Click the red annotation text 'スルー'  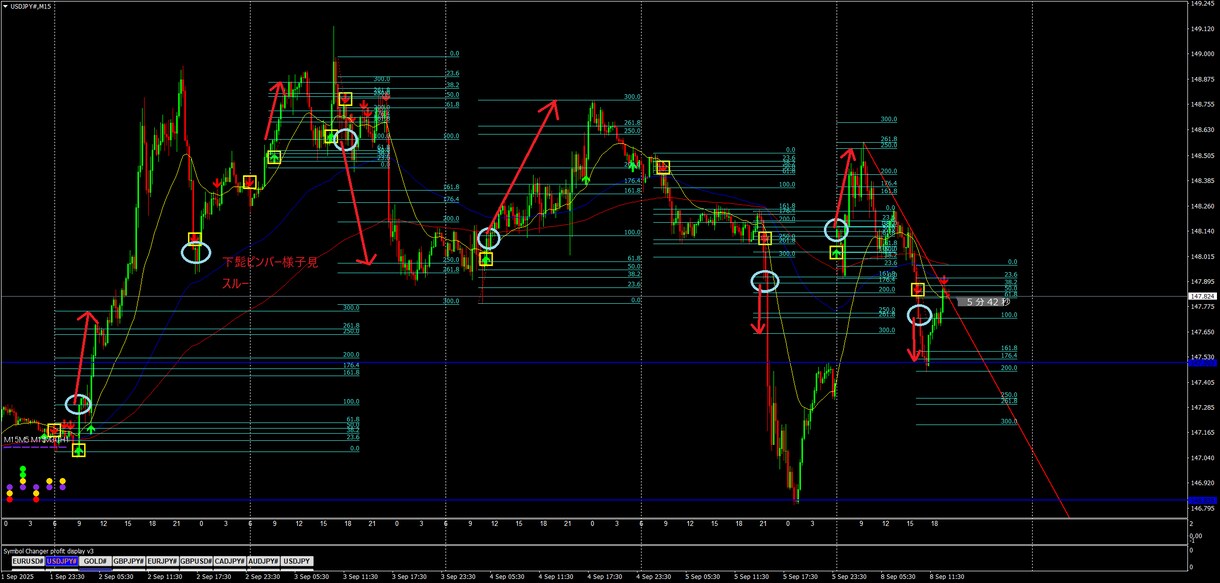236,284
